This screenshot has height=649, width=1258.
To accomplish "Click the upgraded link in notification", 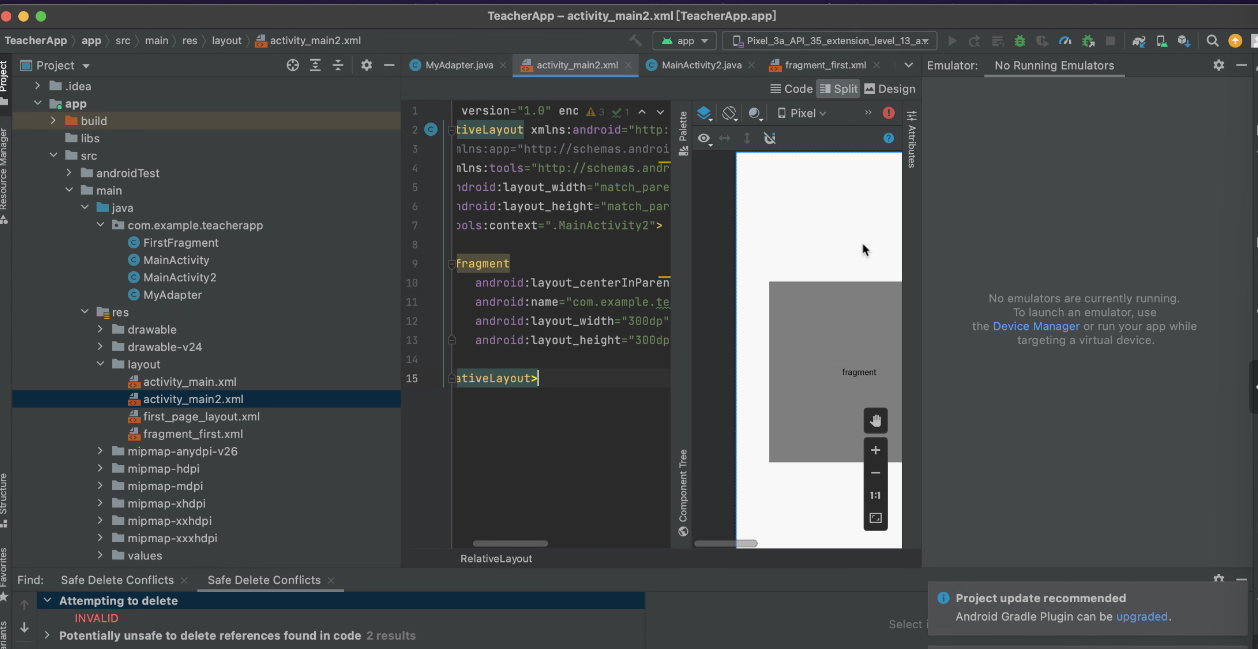I will [x=1142, y=617].
